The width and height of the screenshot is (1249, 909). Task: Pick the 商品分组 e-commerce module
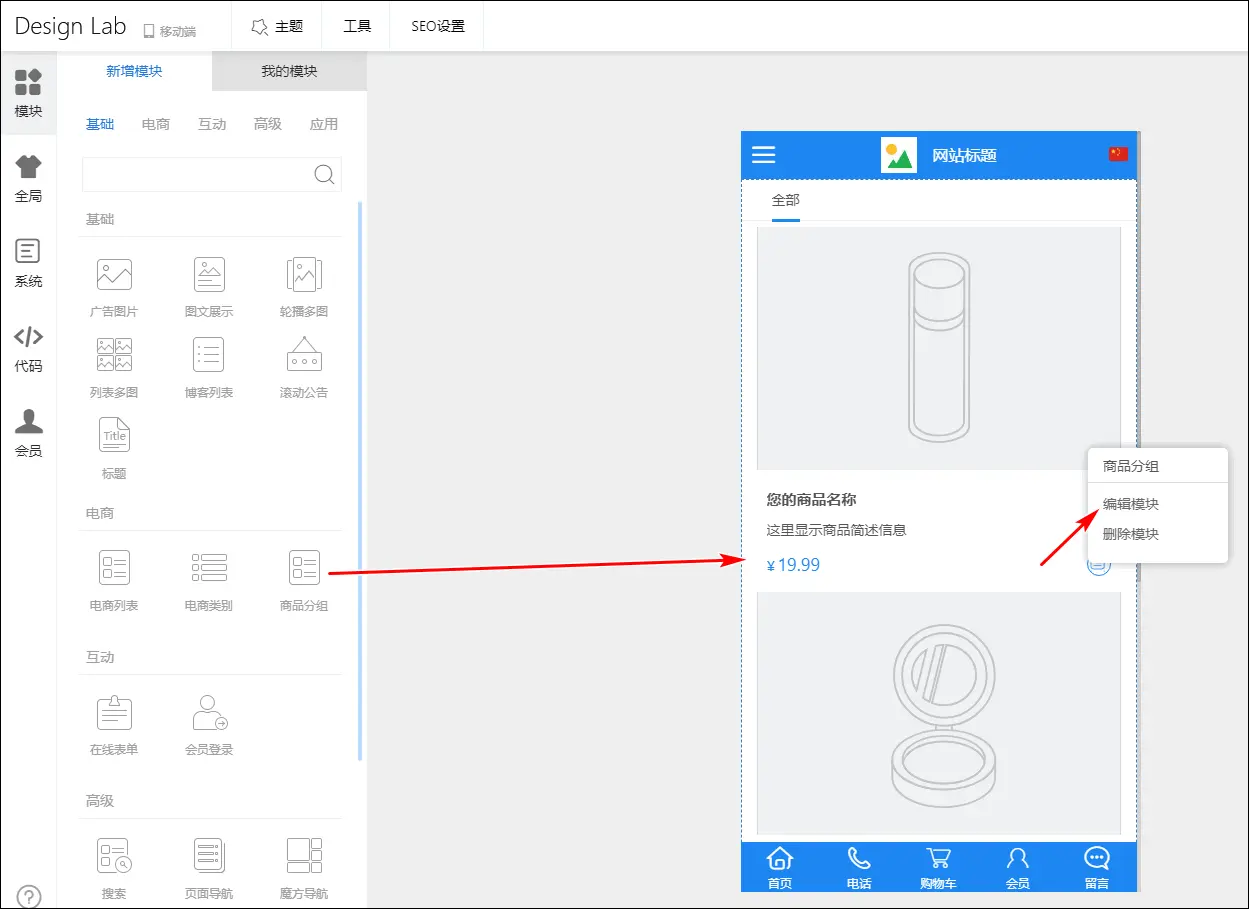(304, 569)
